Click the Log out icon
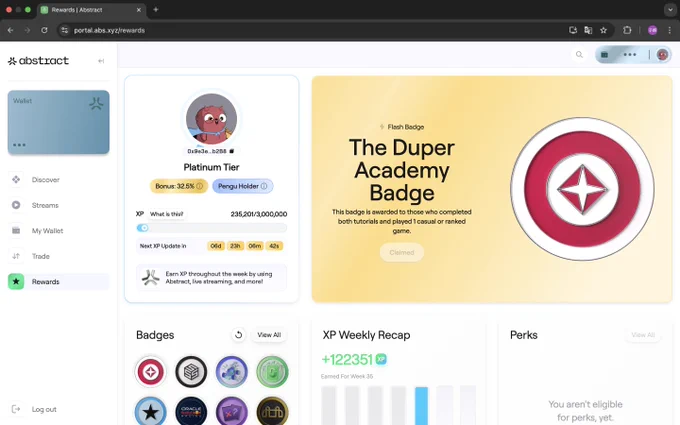The height and width of the screenshot is (425, 680). [16, 409]
